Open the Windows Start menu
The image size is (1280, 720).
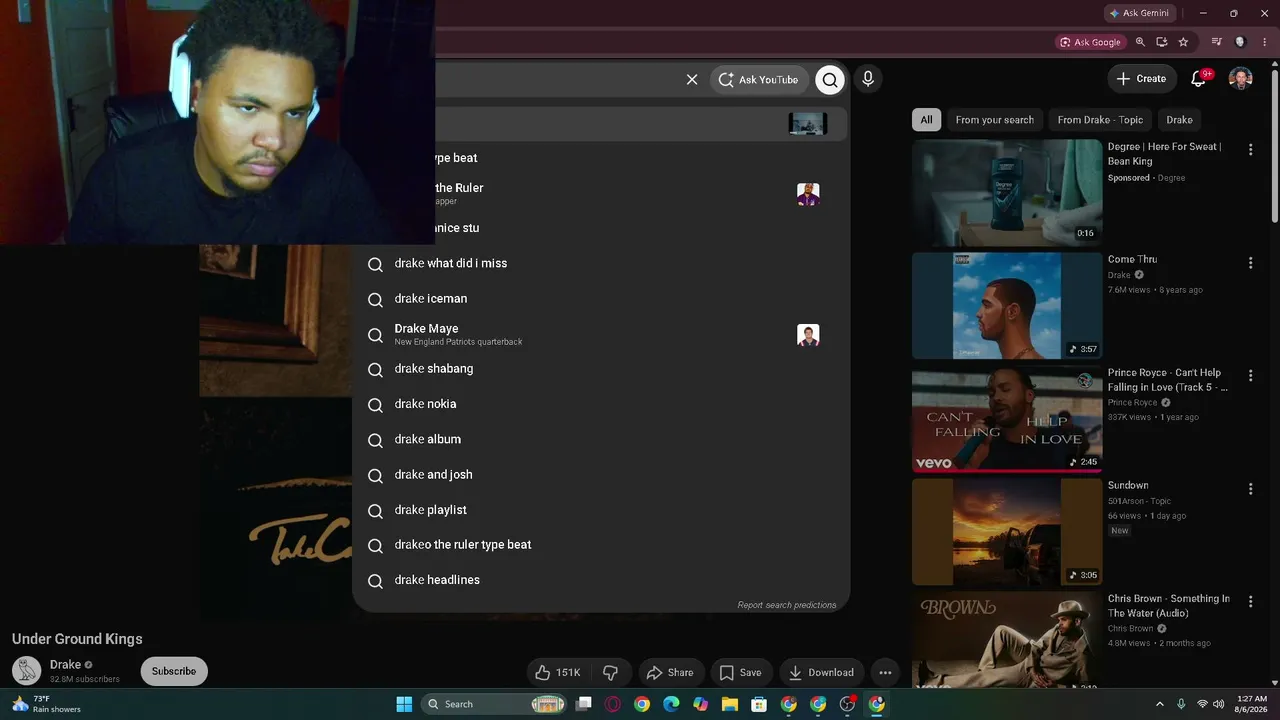(x=404, y=704)
